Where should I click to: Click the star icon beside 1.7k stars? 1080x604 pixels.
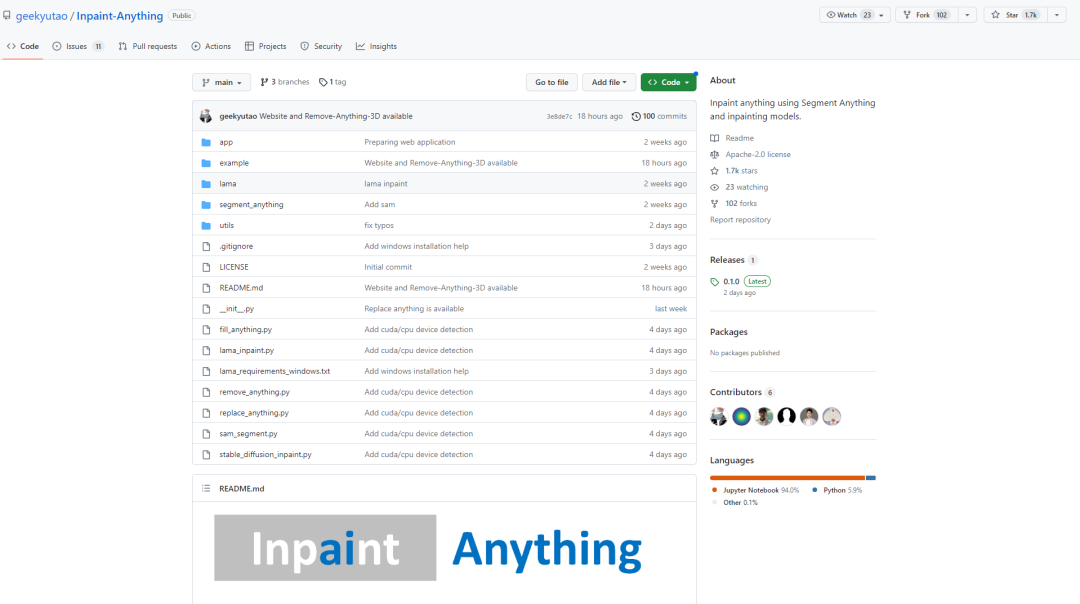coord(714,171)
